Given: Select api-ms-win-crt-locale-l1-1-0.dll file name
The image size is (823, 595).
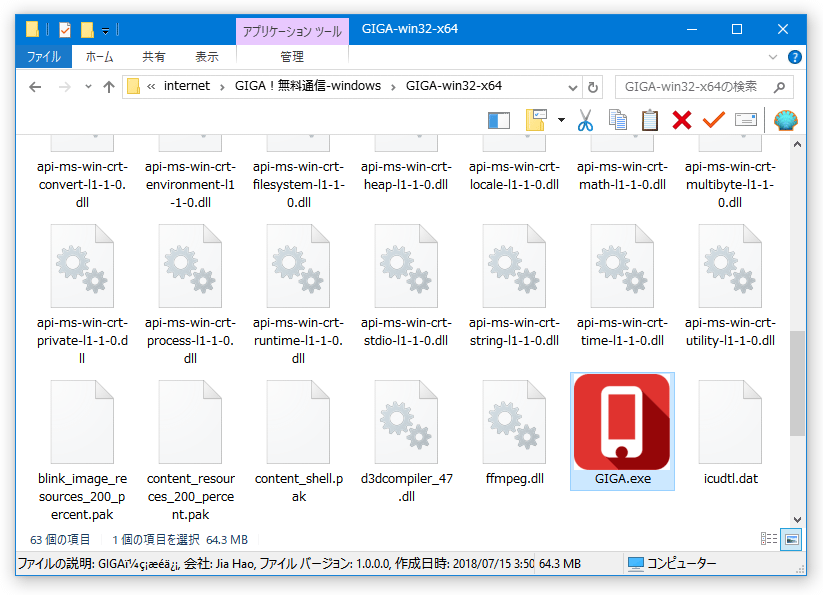Looking at the screenshot, I should point(514,176).
